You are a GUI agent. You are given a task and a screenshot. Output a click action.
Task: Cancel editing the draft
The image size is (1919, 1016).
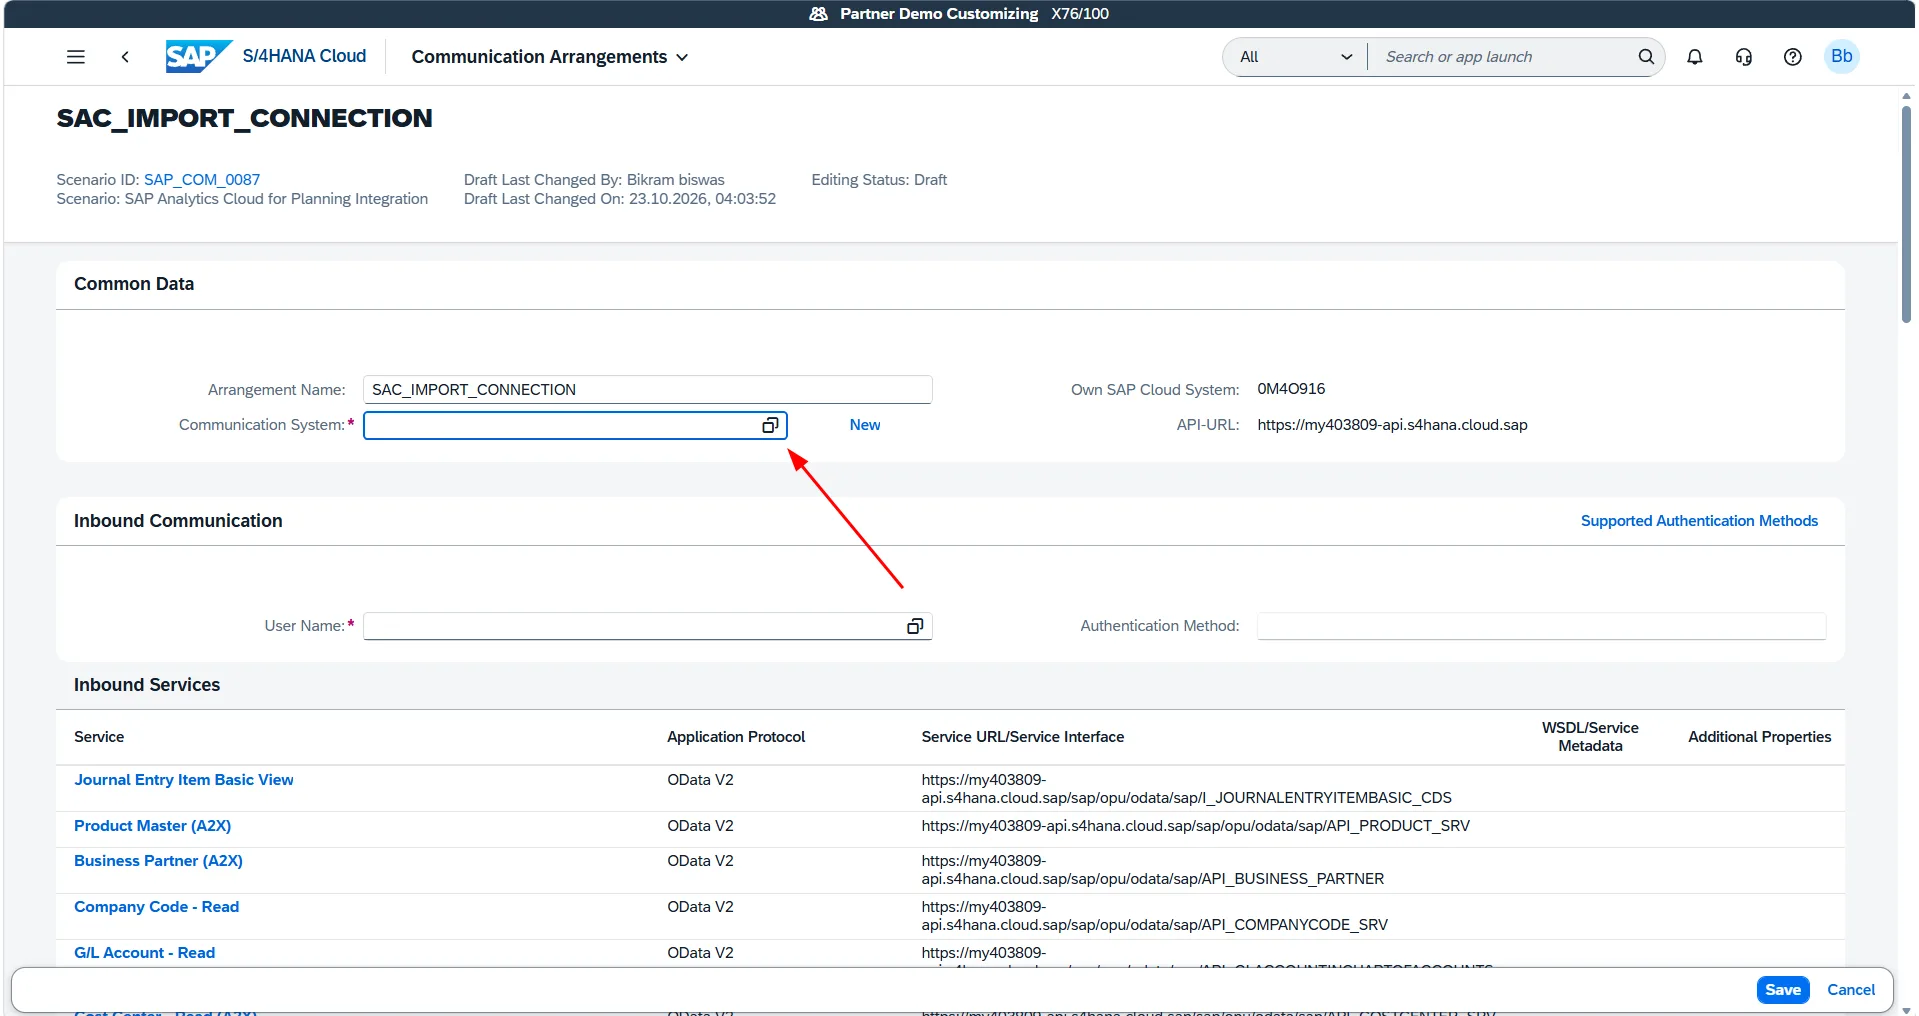[x=1851, y=990]
